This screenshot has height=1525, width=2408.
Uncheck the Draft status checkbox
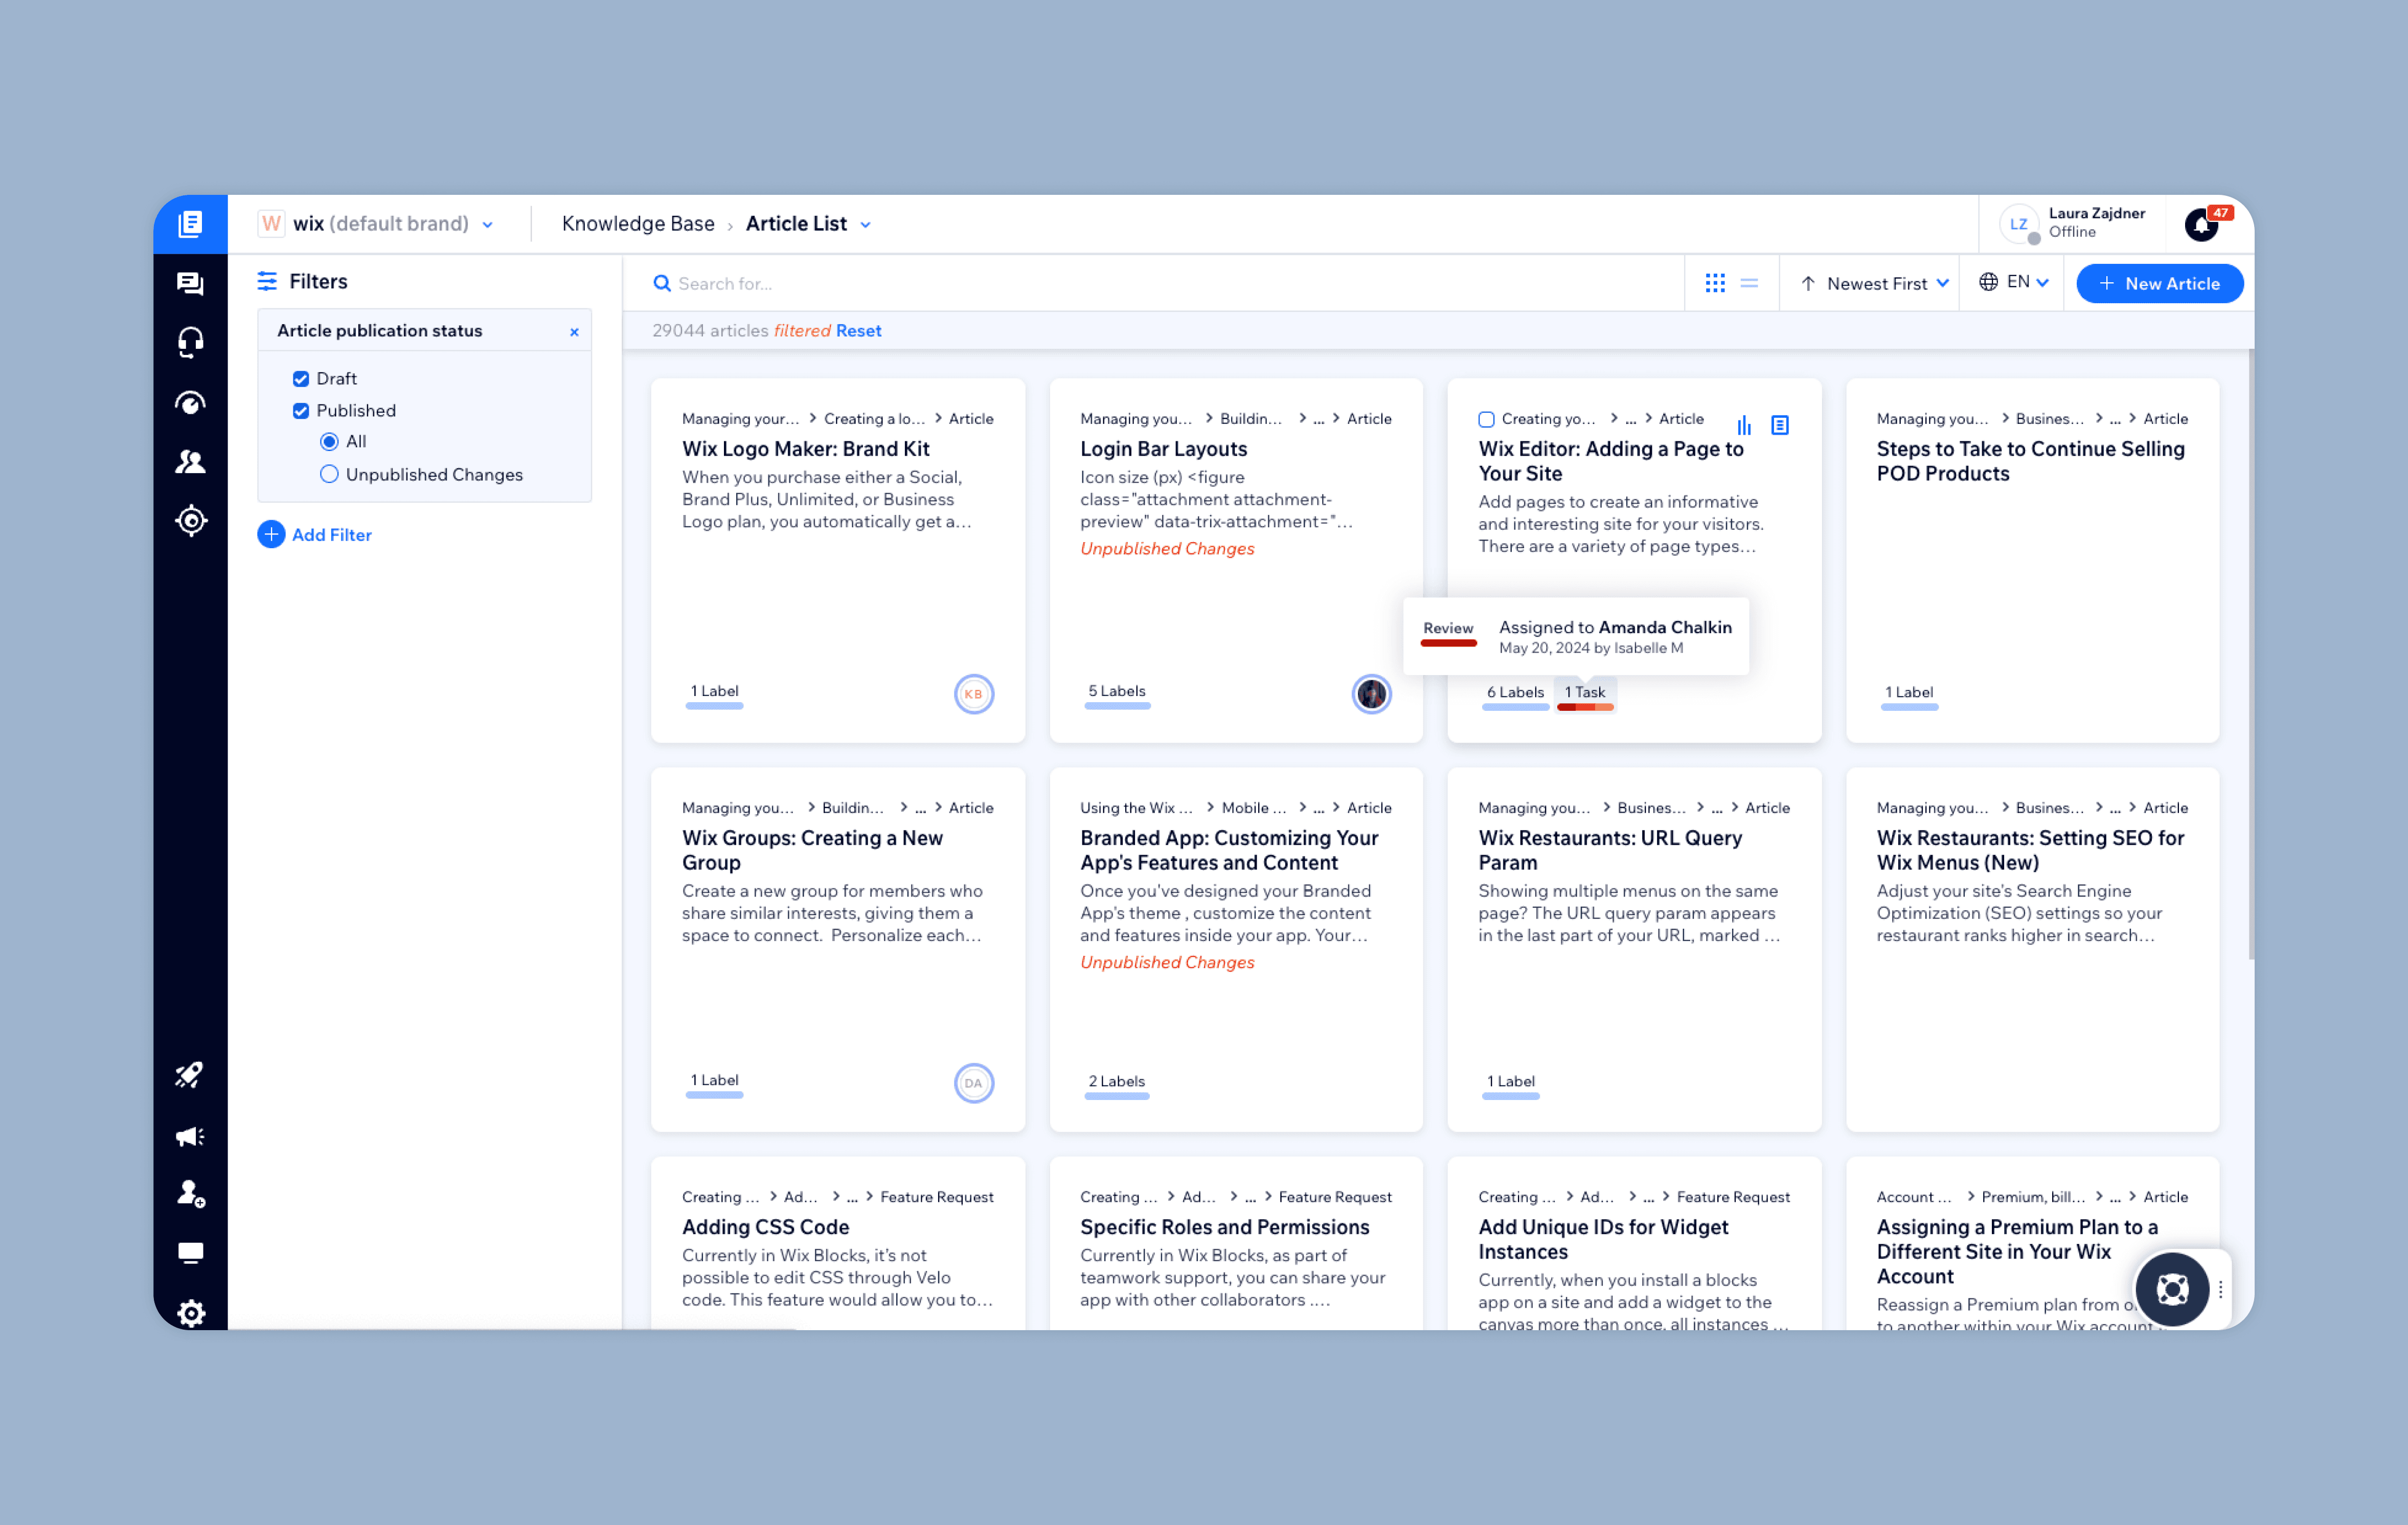301,379
